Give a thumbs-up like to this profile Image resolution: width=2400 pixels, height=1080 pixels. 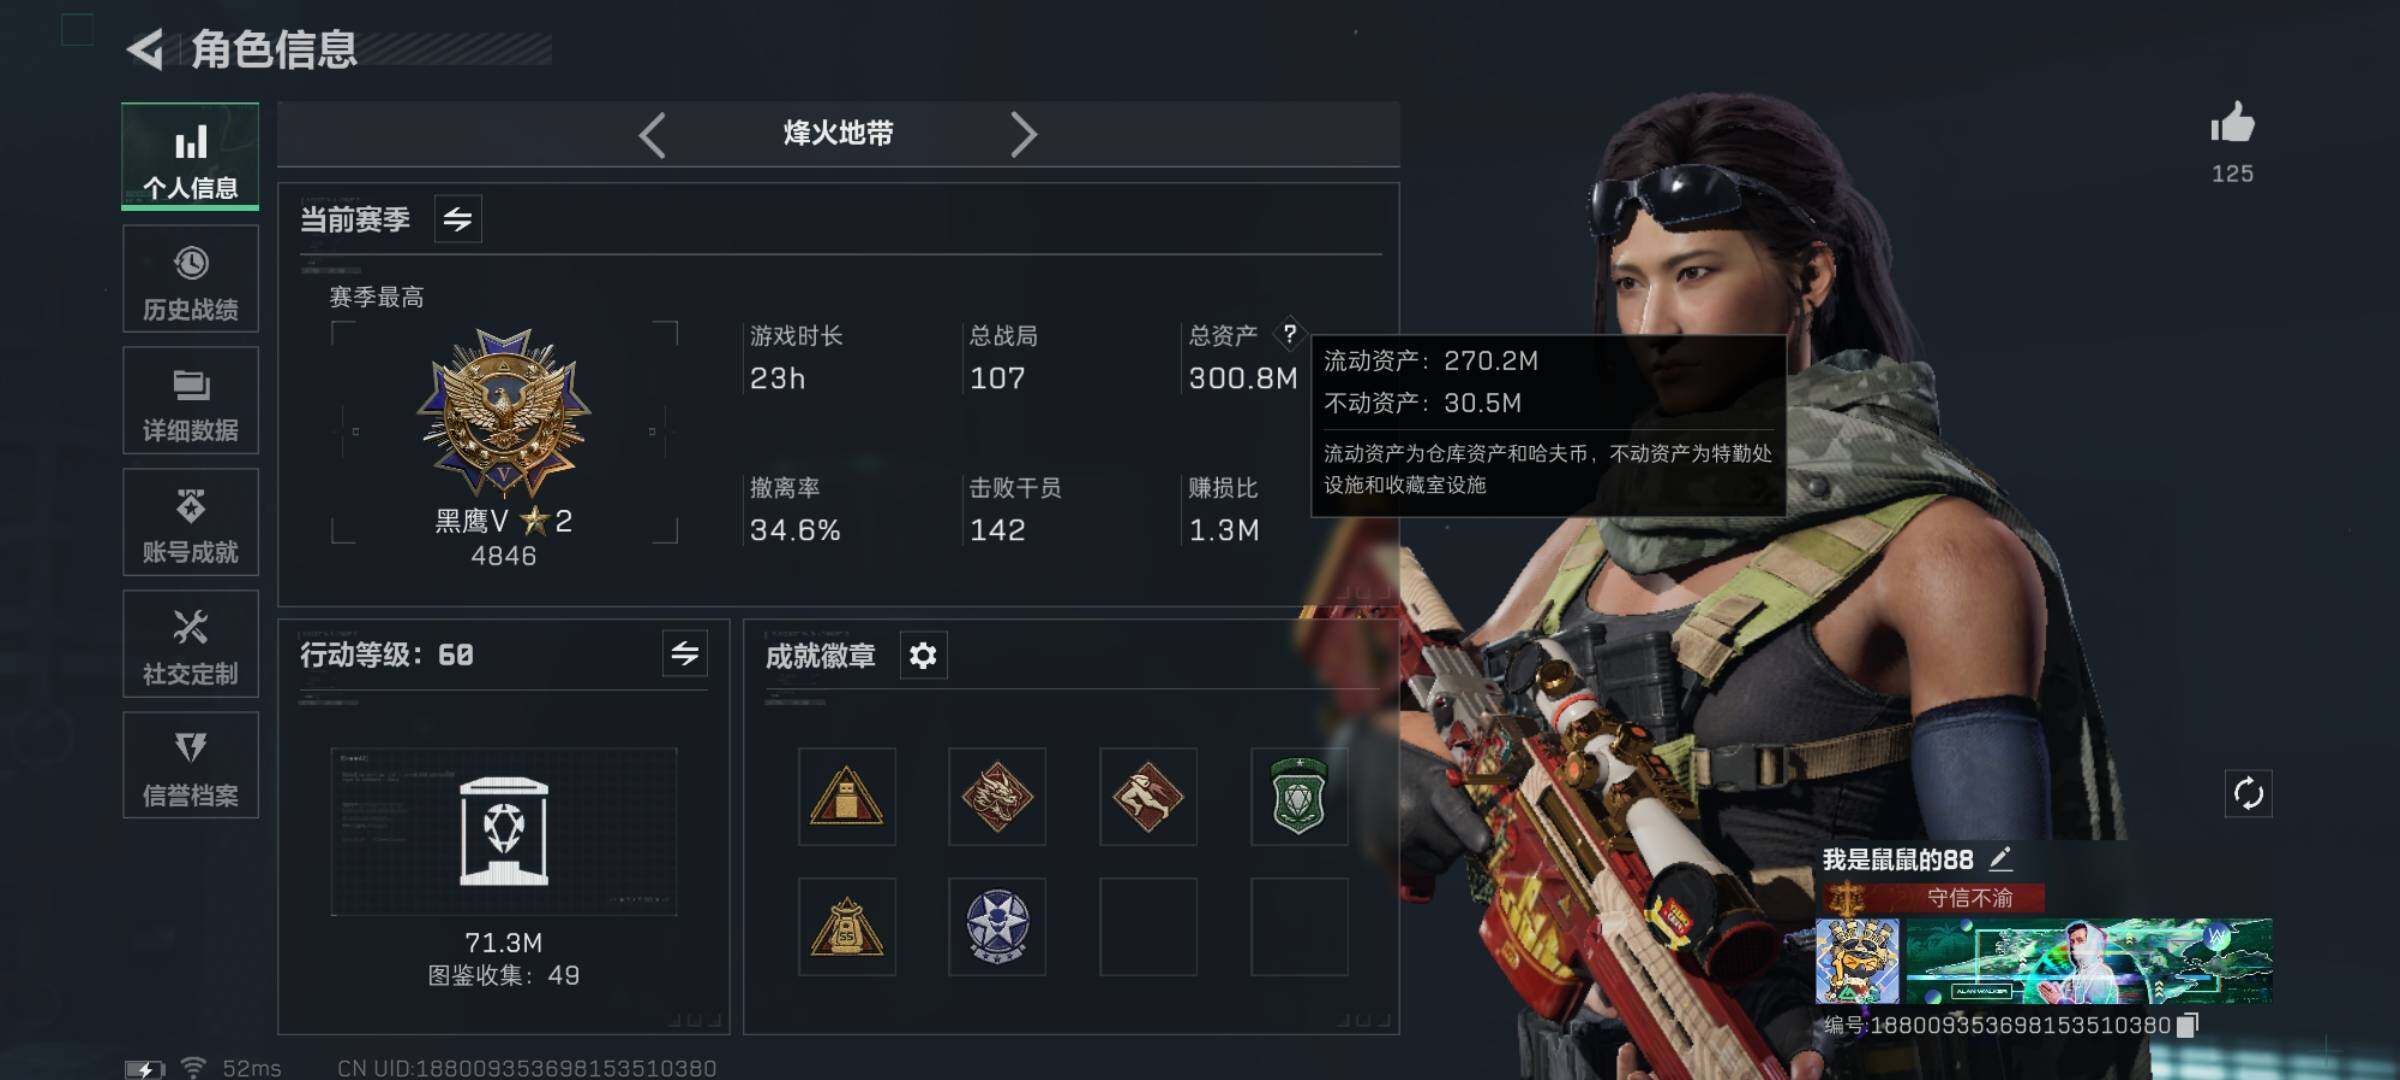[x=2232, y=124]
